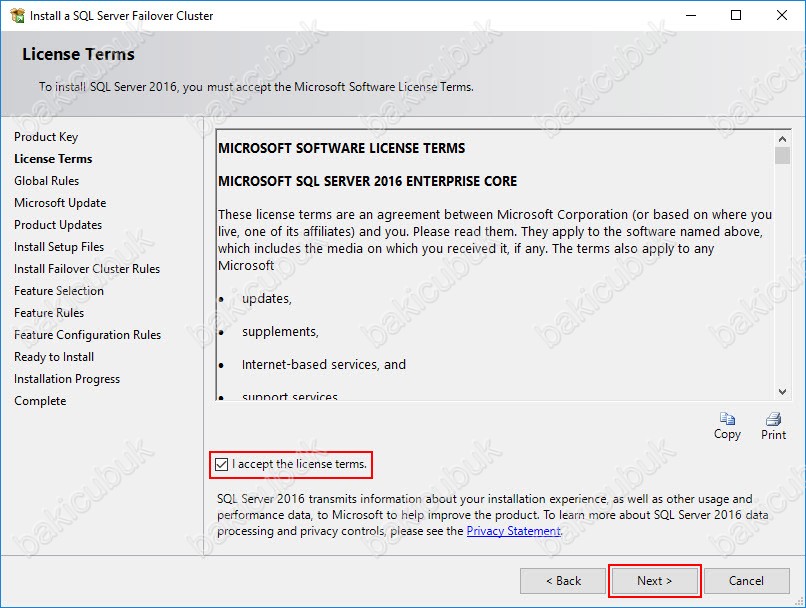
Task: Select the Product Updates step
Action: click(58, 225)
